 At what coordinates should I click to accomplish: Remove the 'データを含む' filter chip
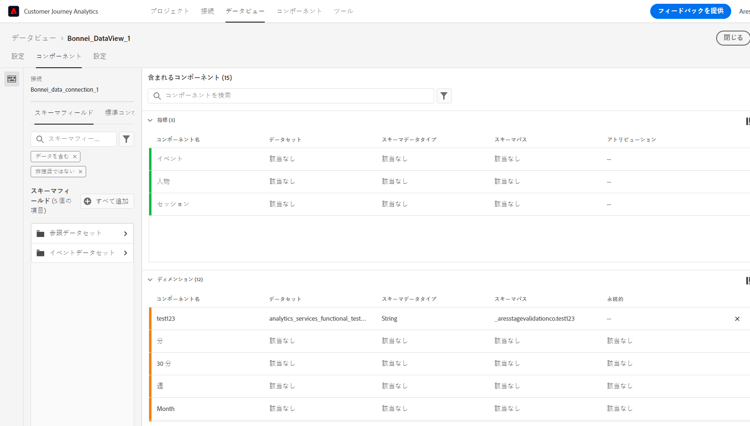tap(75, 156)
